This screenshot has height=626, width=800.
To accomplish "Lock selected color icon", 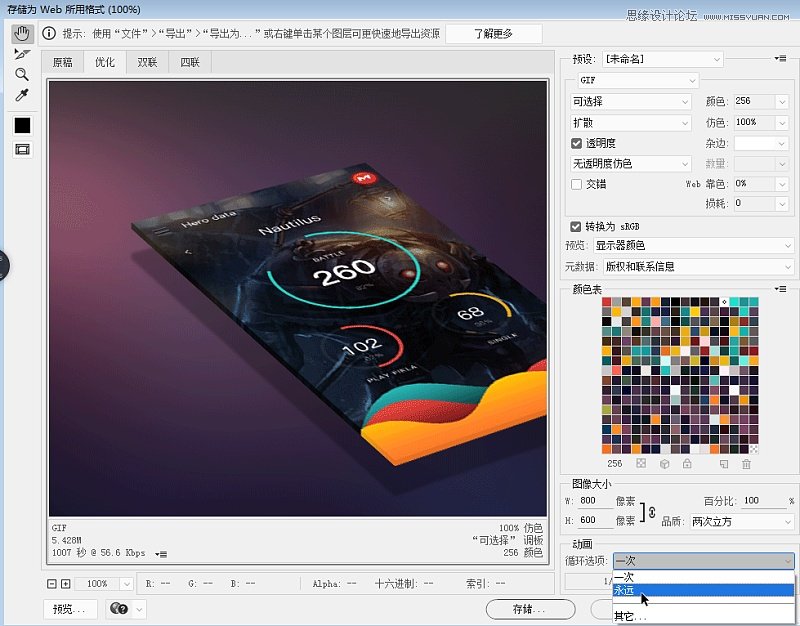I will coord(687,463).
